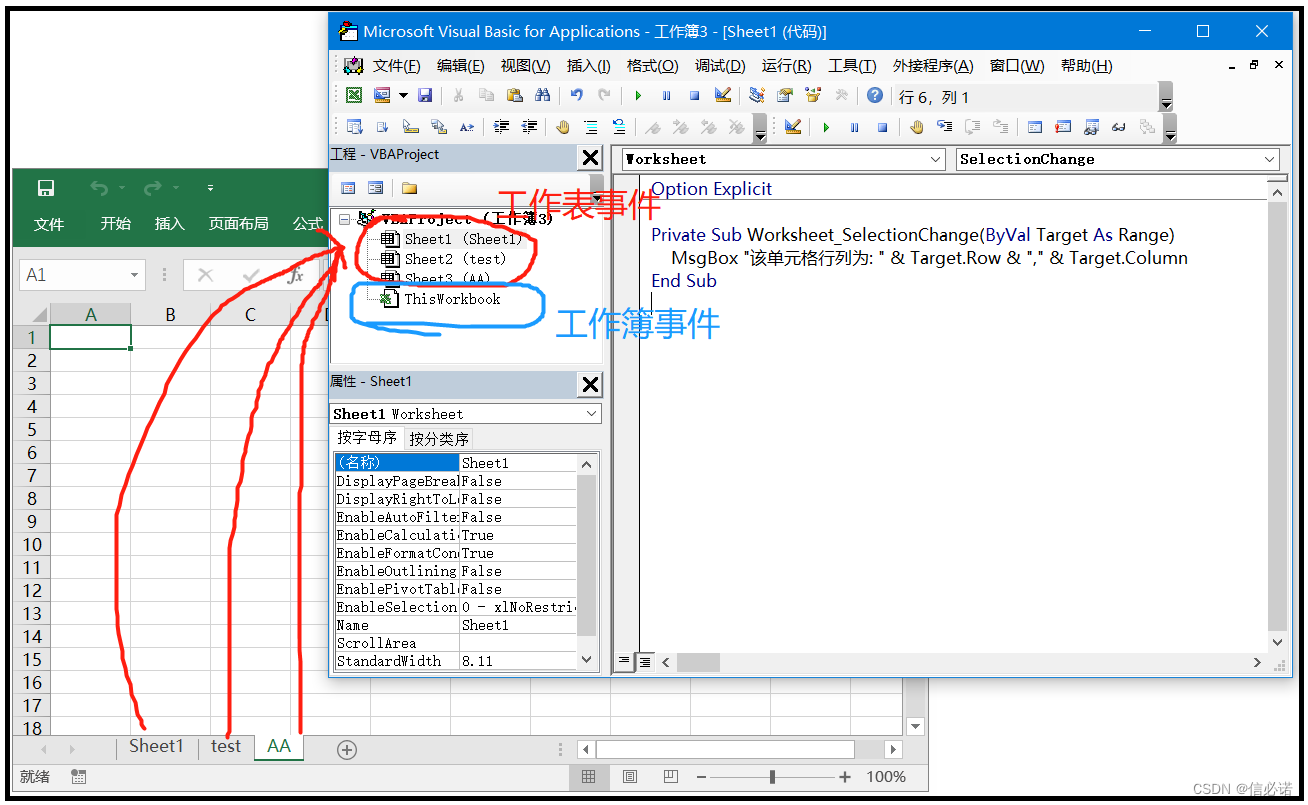Switch back to Microsoft Excel view icon
The width and height of the screenshot is (1308, 805).
pyautogui.click(x=354, y=95)
